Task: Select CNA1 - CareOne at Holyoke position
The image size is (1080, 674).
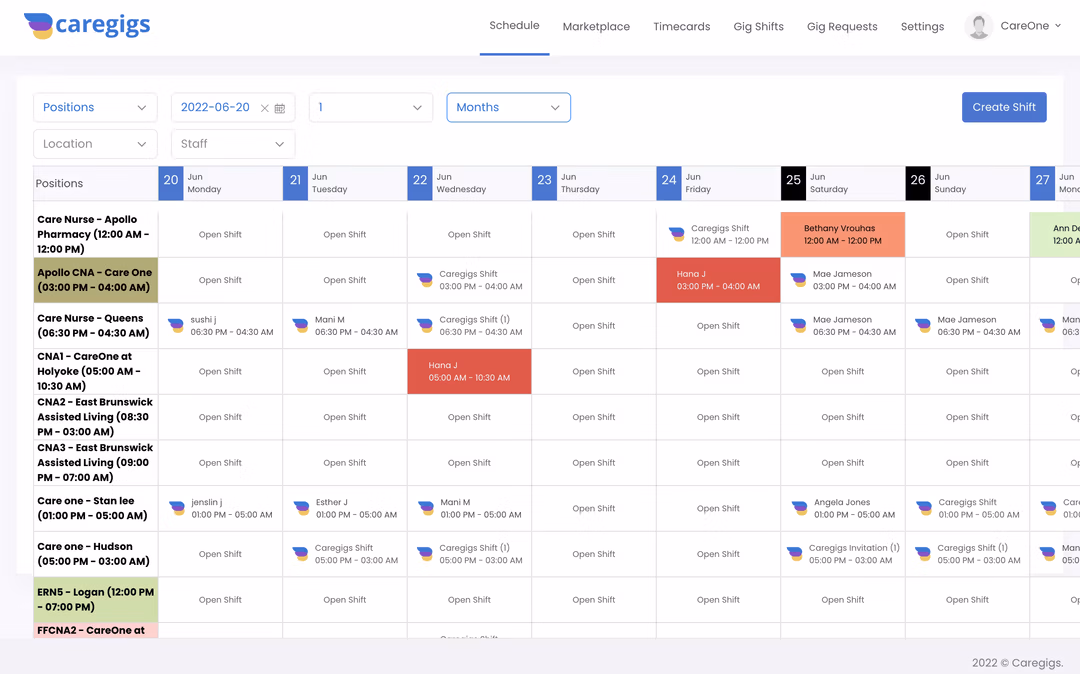Action: (x=96, y=371)
